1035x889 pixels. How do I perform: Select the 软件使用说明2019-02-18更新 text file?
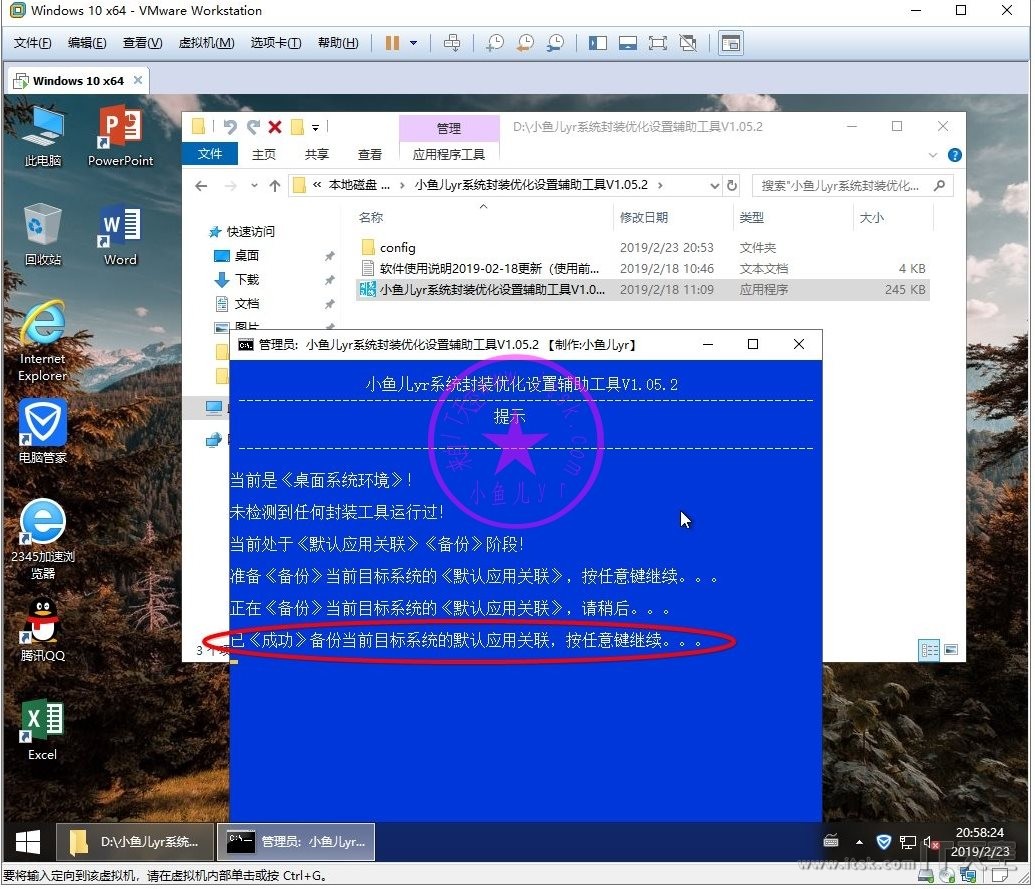643,269
